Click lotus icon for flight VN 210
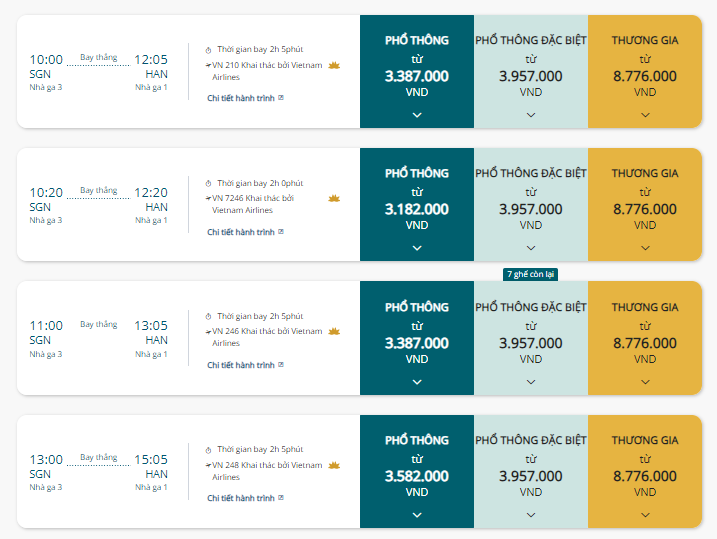717x539 pixels. (334, 65)
